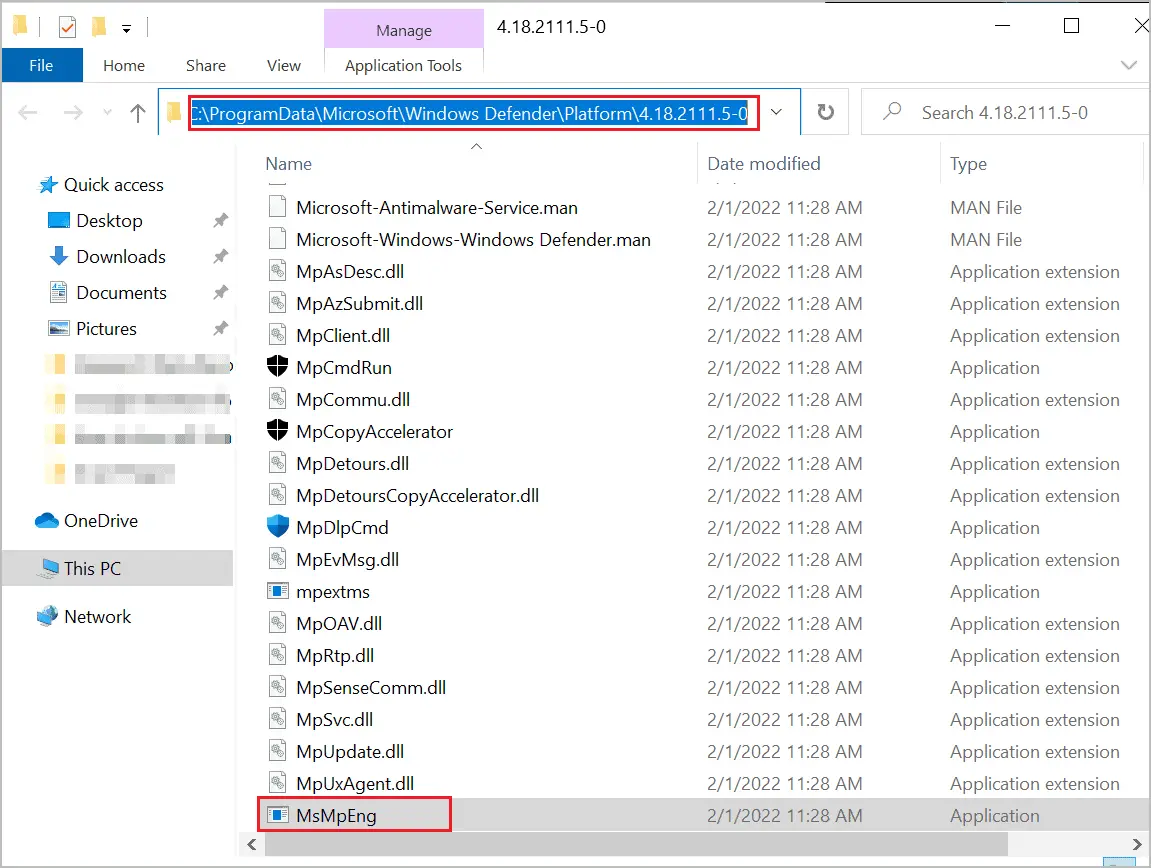Select the MpDetoursCopyAccelerator.dll file
This screenshot has height=868, width=1151.
417,496
